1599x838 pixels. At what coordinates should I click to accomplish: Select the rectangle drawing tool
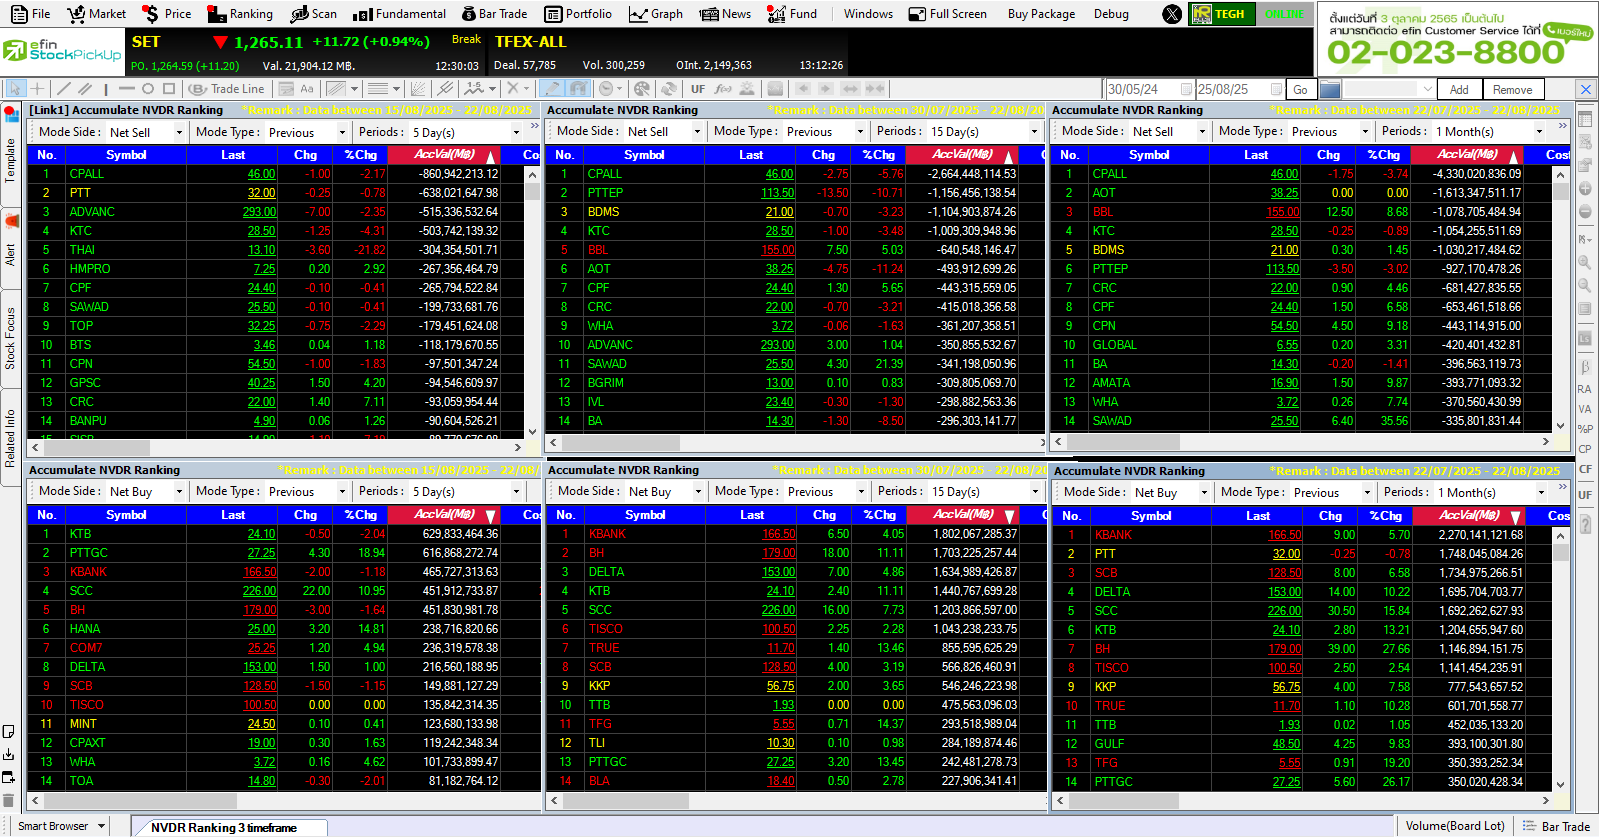pos(169,89)
